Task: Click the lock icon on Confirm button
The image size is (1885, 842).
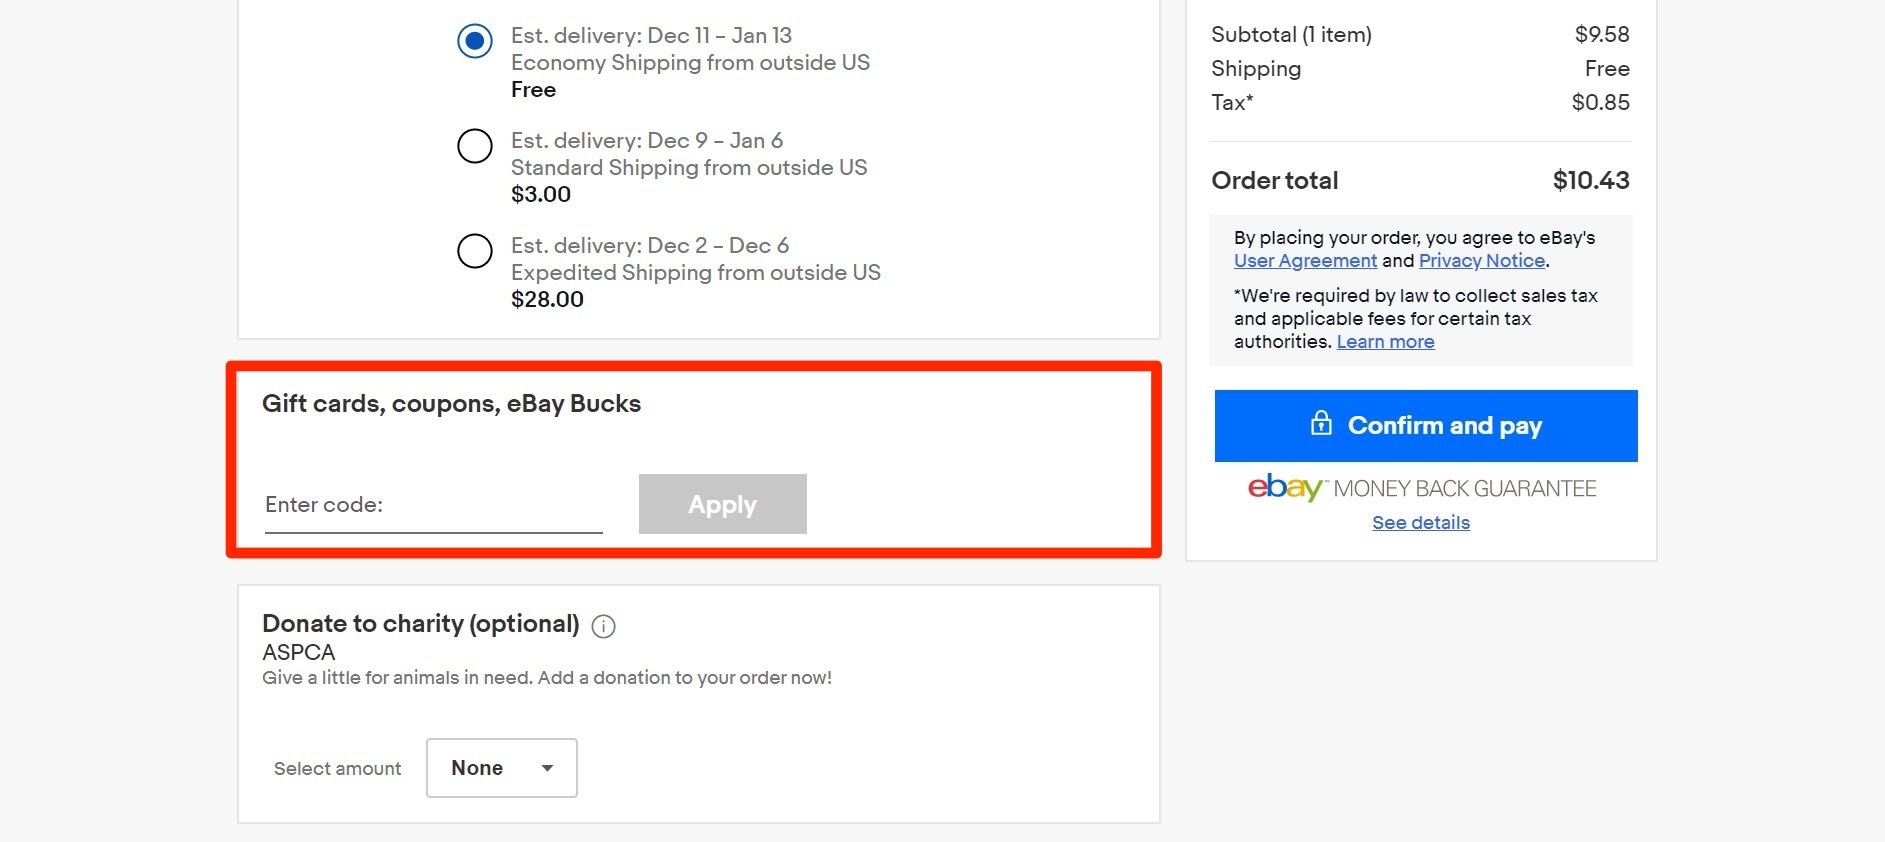Action: point(1321,423)
